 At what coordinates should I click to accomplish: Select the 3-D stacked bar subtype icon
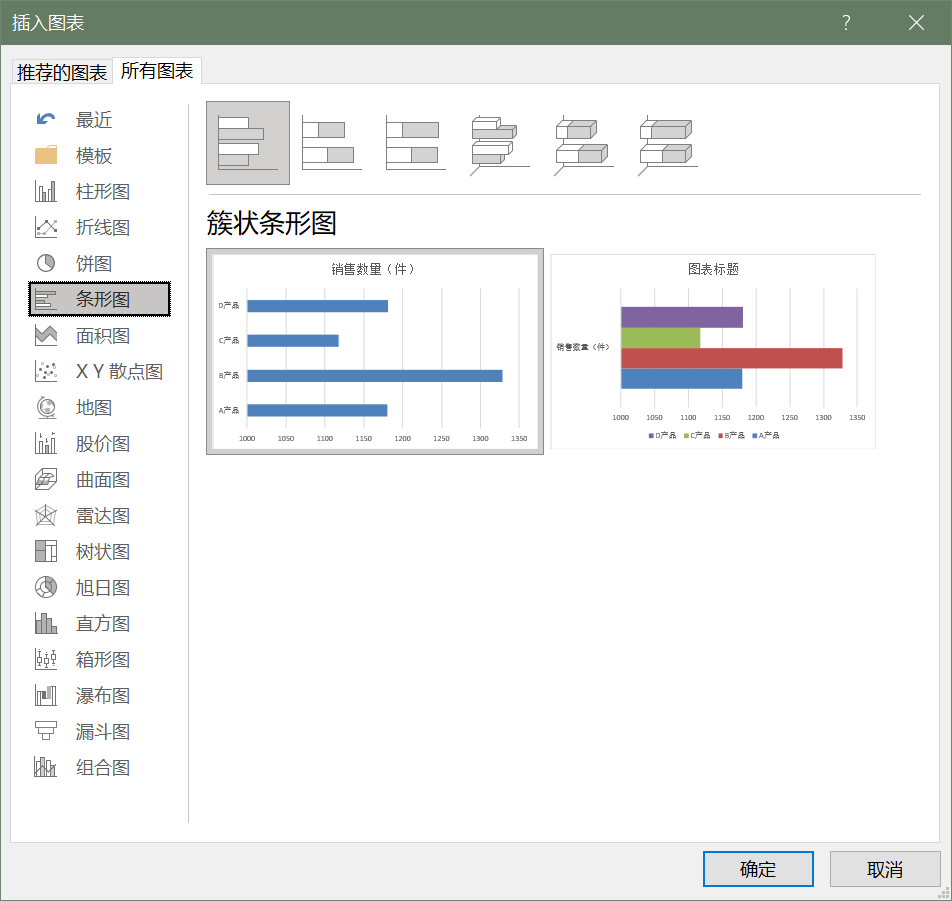click(583, 143)
